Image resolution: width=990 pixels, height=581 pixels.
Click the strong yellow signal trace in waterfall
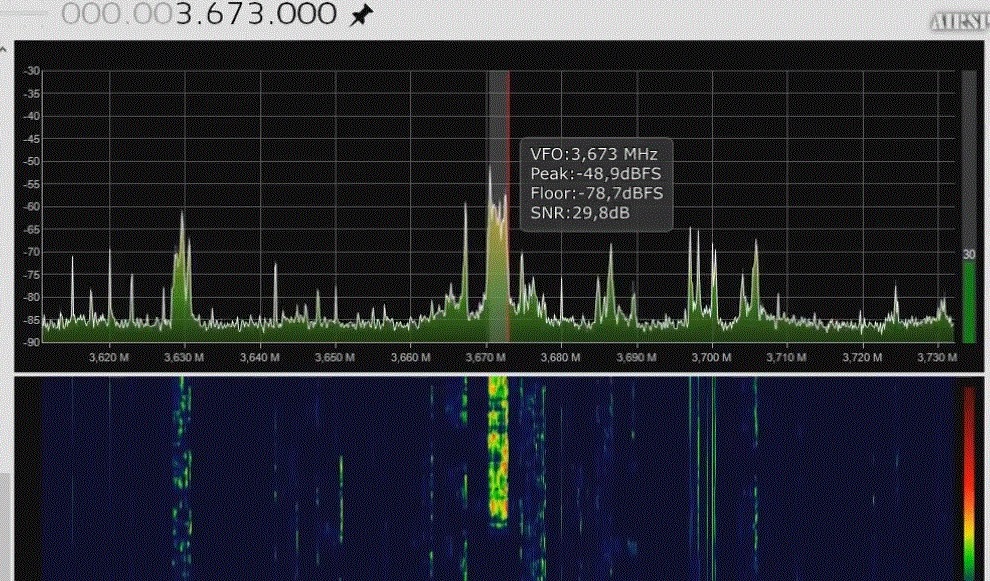pos(498,452)
